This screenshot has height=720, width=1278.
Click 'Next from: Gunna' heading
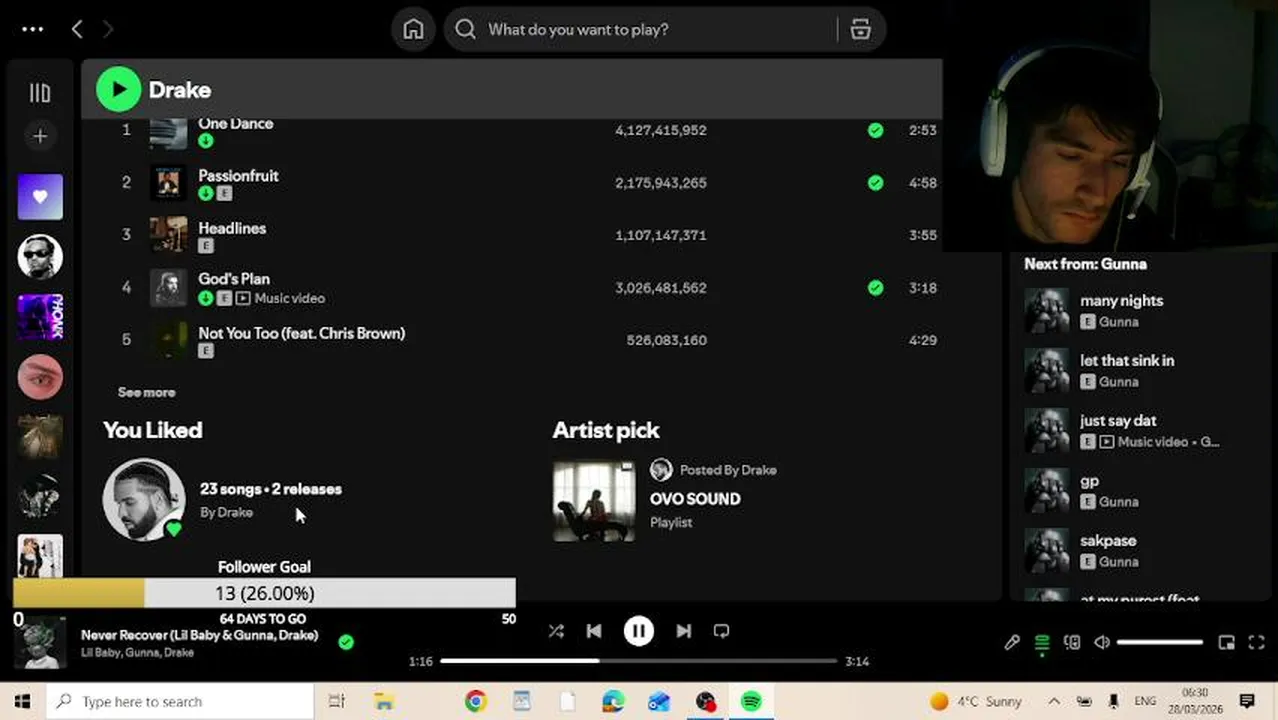[x=1085, y=264]
